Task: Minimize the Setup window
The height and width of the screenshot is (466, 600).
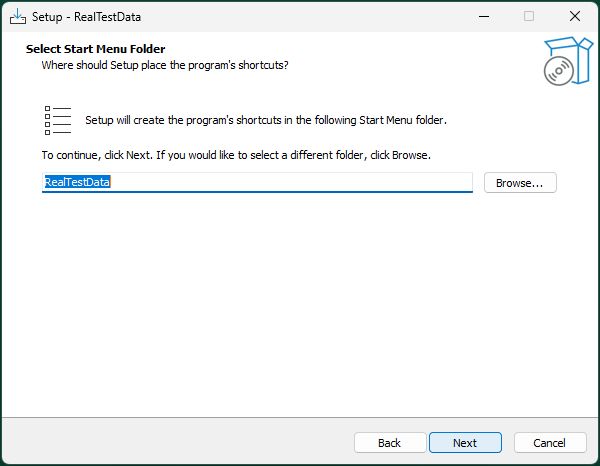Action: click(x=484, y=16)
